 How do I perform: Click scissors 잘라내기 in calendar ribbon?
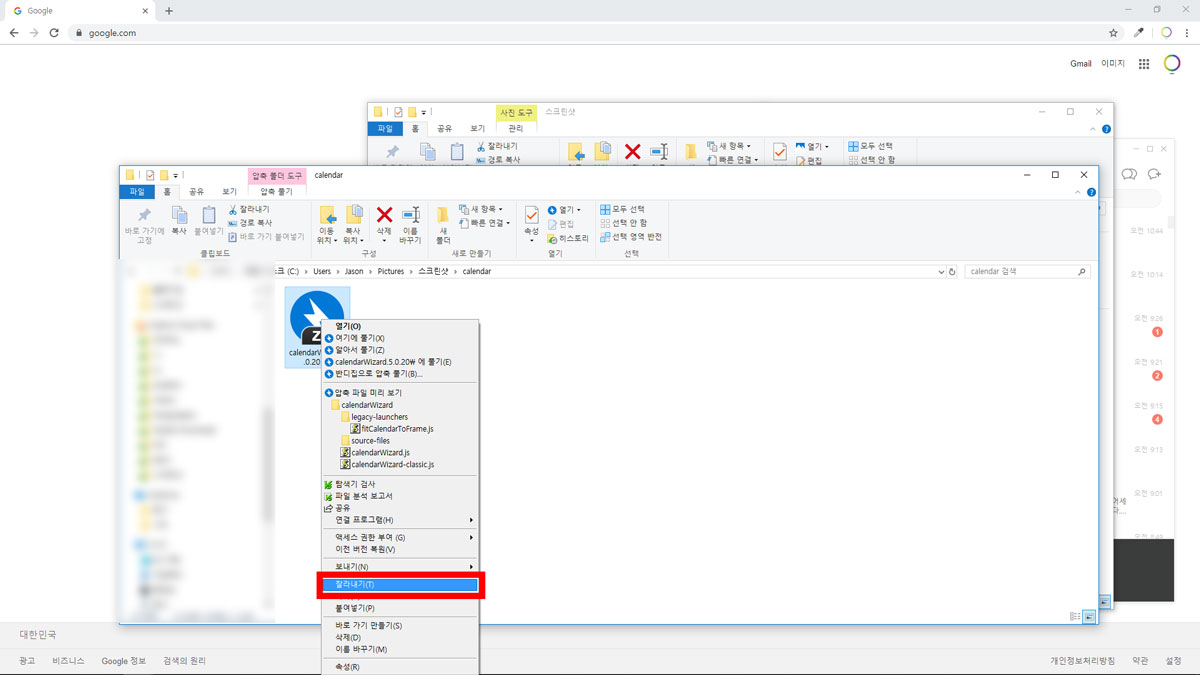[249, 210]
